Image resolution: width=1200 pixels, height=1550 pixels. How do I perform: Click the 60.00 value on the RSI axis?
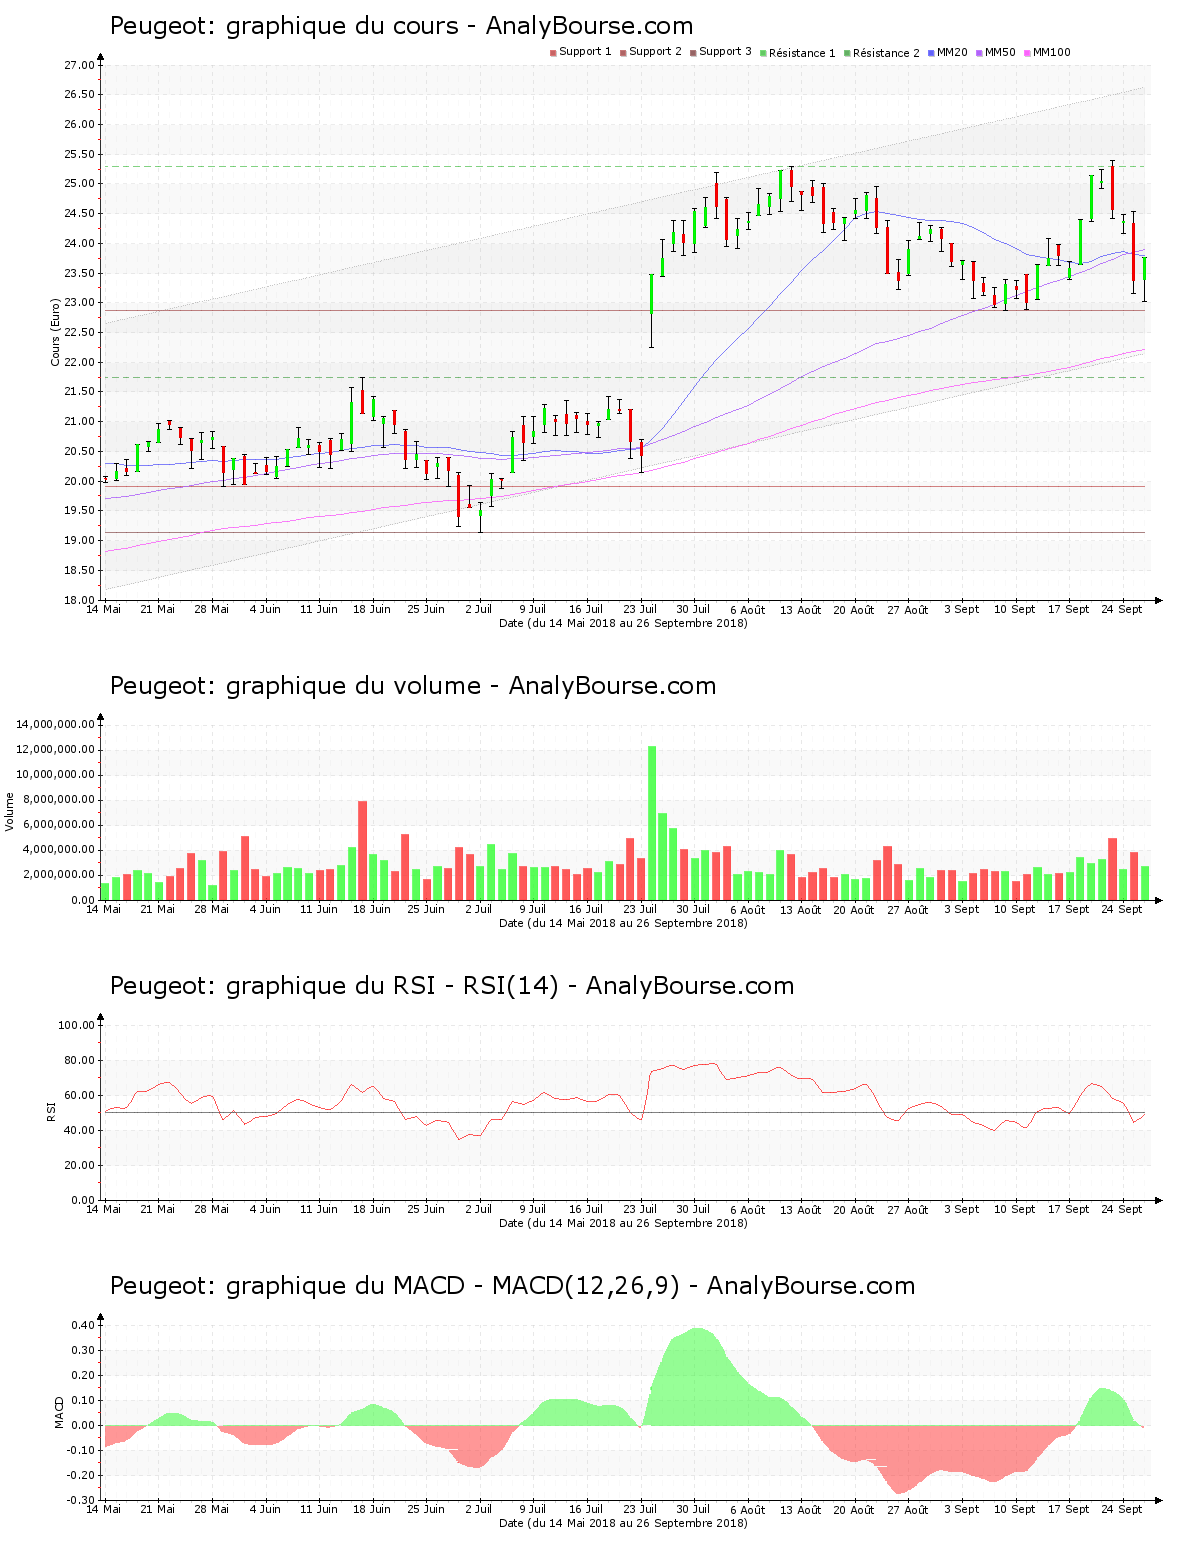[x=80, y=1095]
